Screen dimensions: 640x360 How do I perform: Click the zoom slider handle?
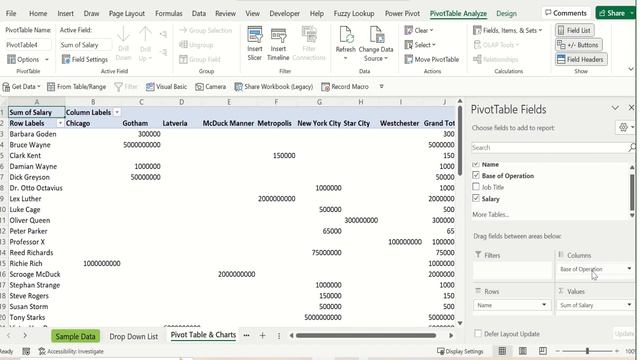tap(587, 351)
